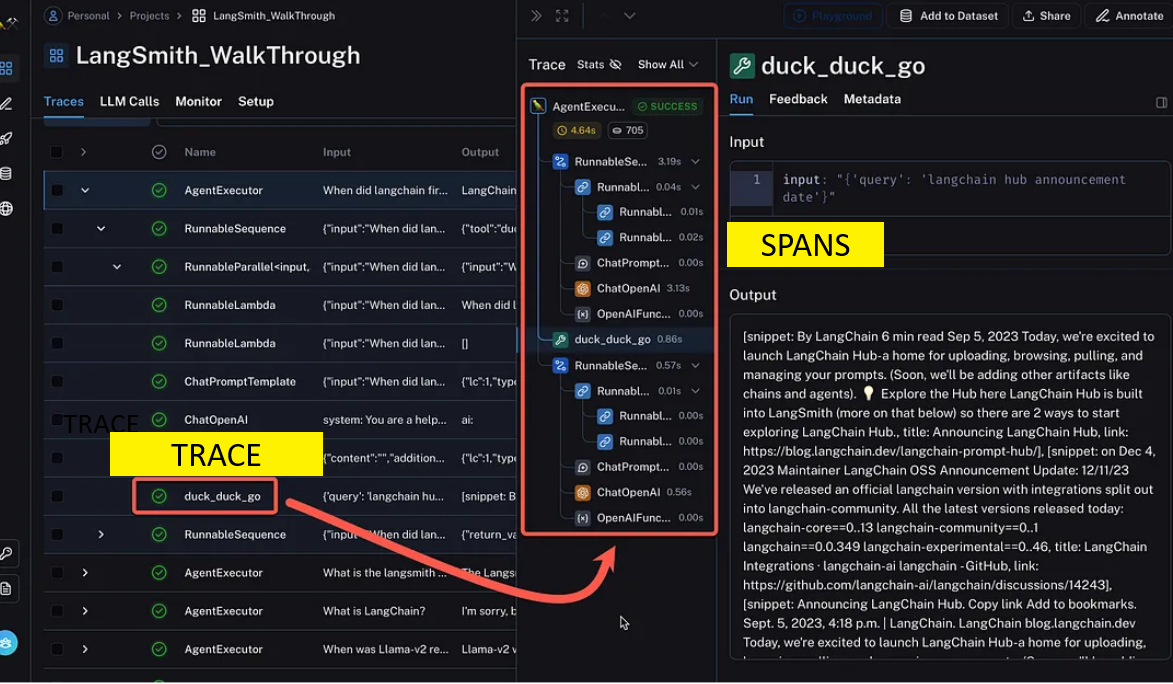Expand the trace panel to fullscreen
This screenshot has height=684, width=1173.
(562, 16)
